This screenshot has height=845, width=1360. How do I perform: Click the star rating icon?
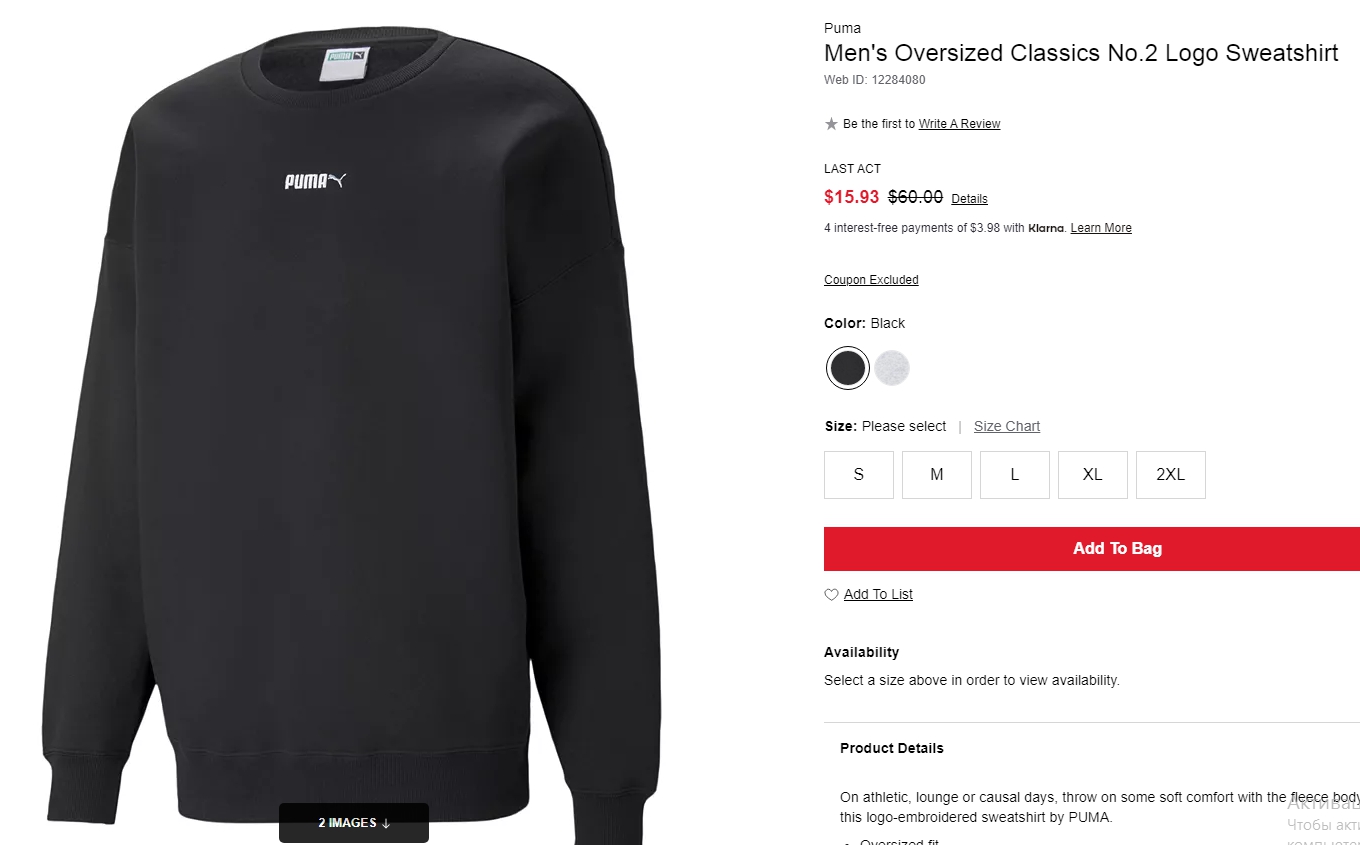coord(831,124)
